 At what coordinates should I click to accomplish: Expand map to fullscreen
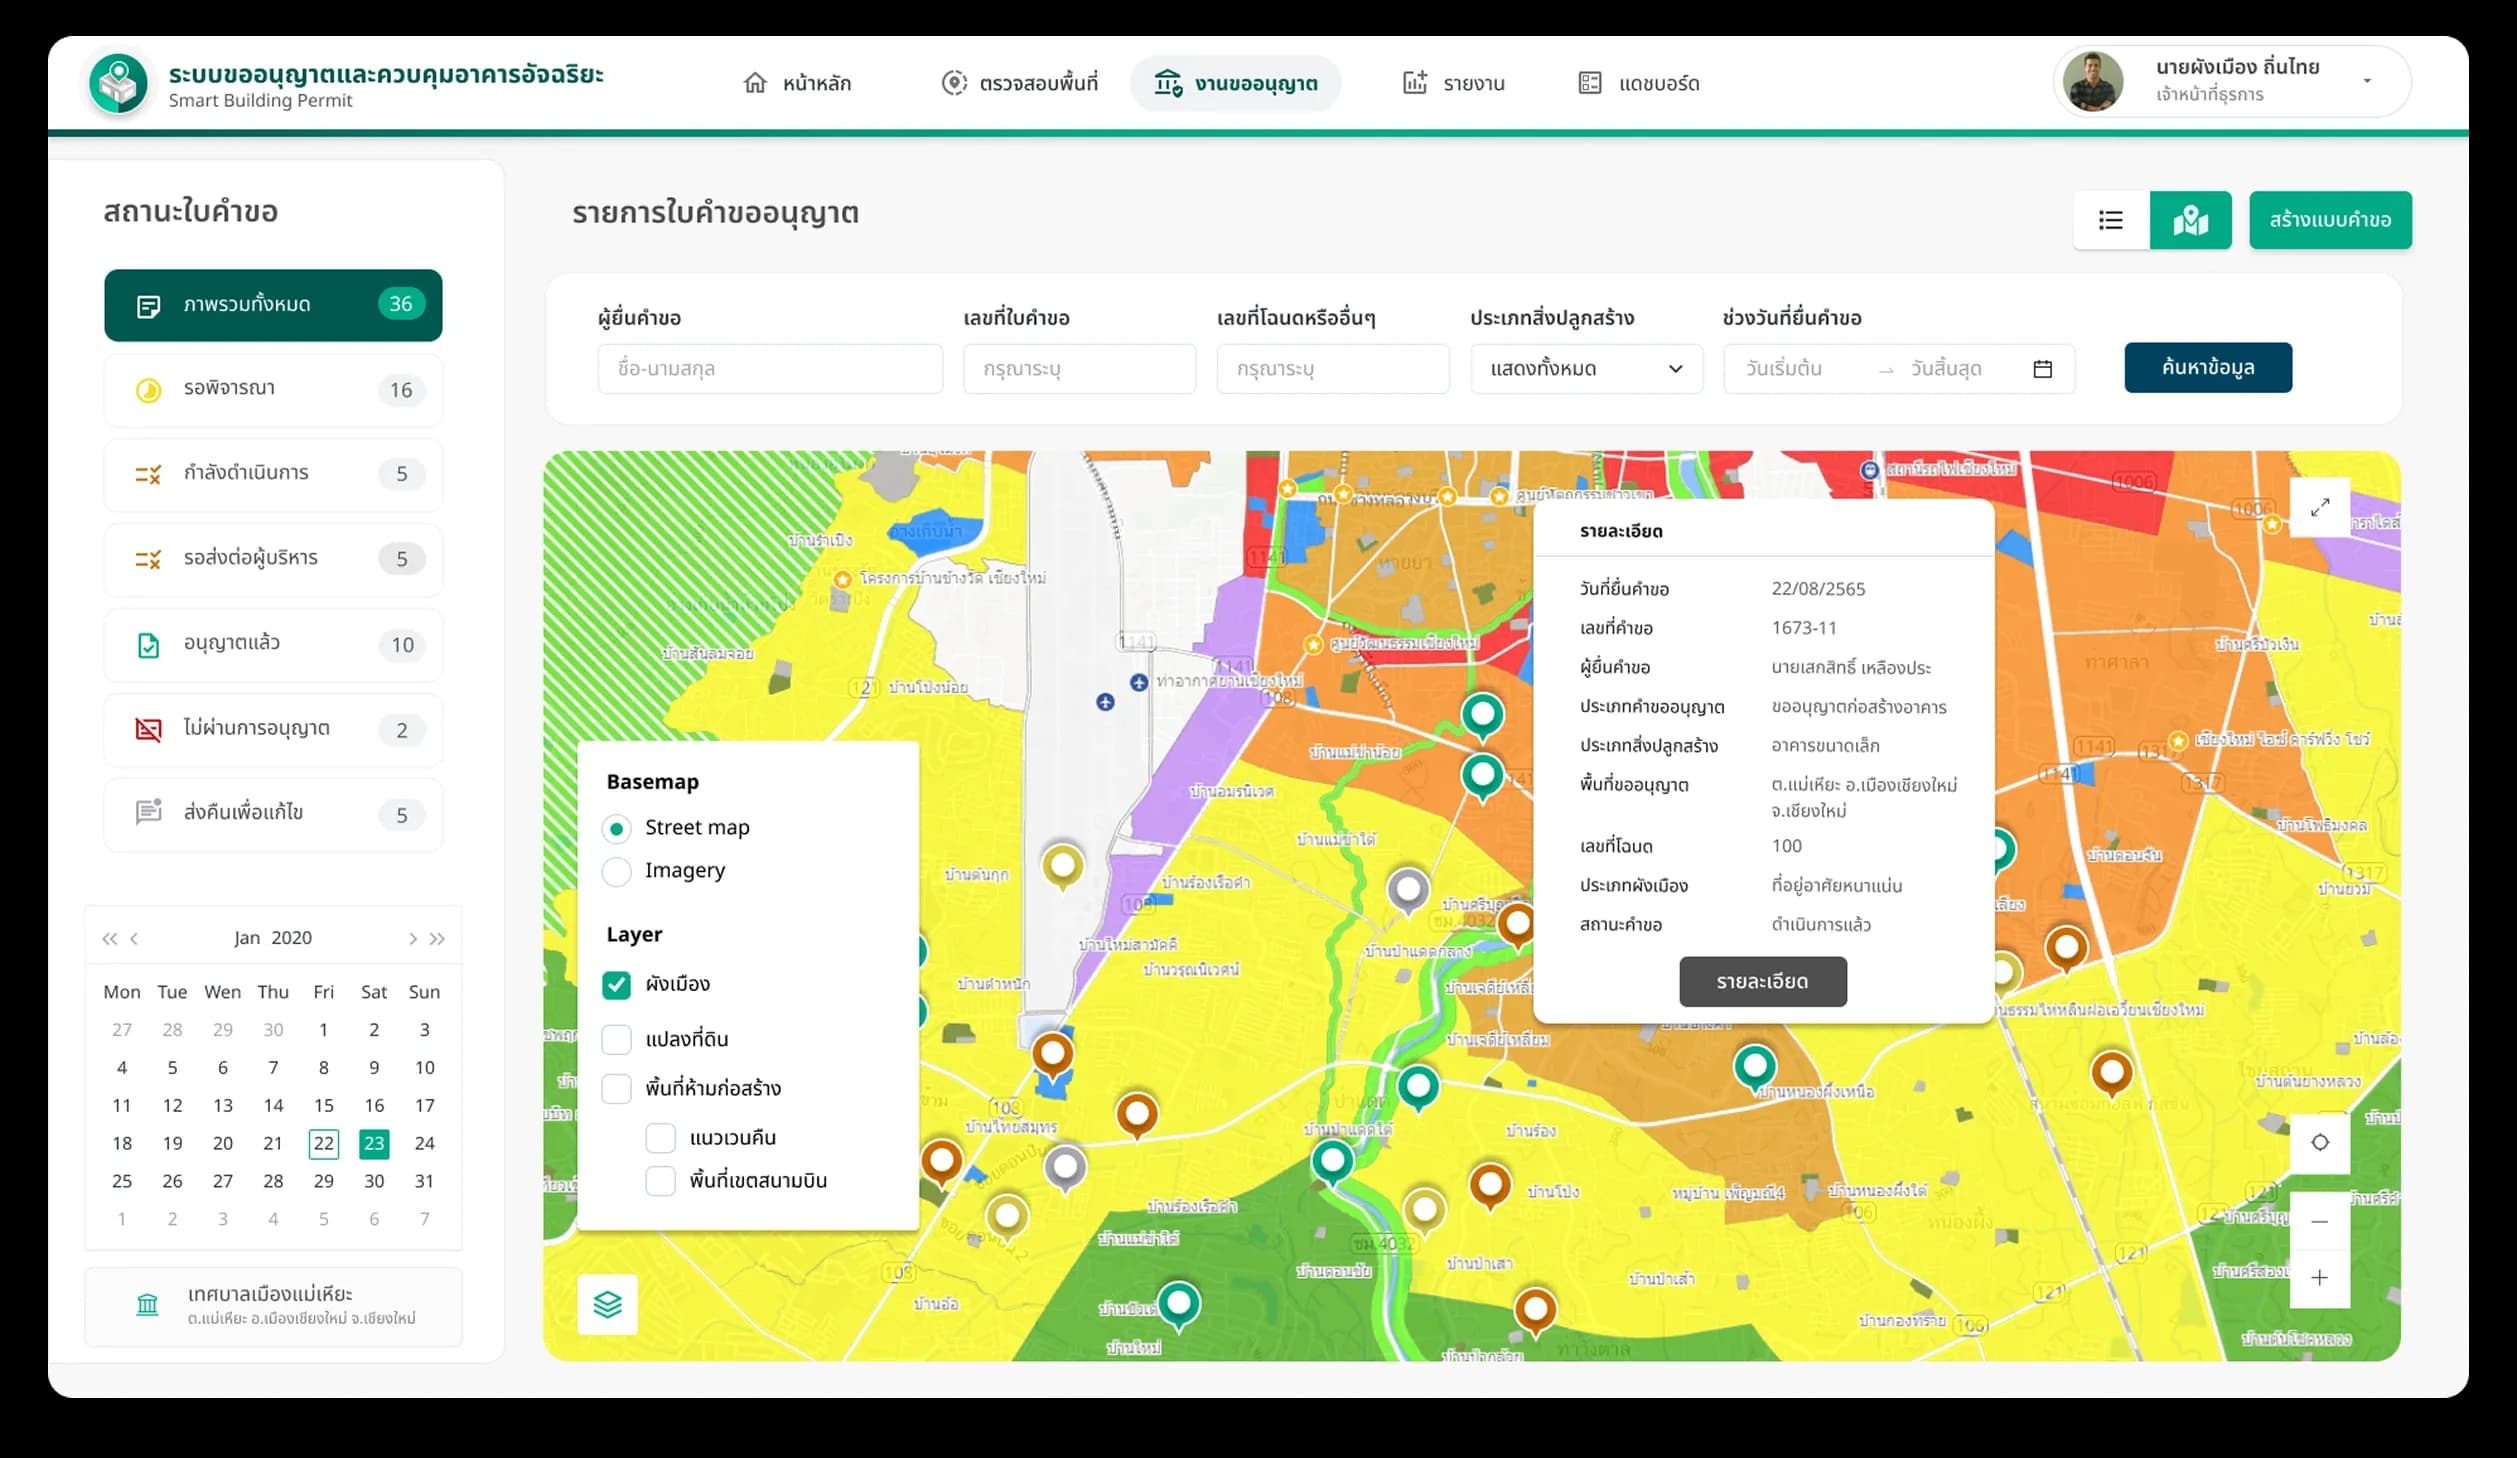(x=2320, y=507)
